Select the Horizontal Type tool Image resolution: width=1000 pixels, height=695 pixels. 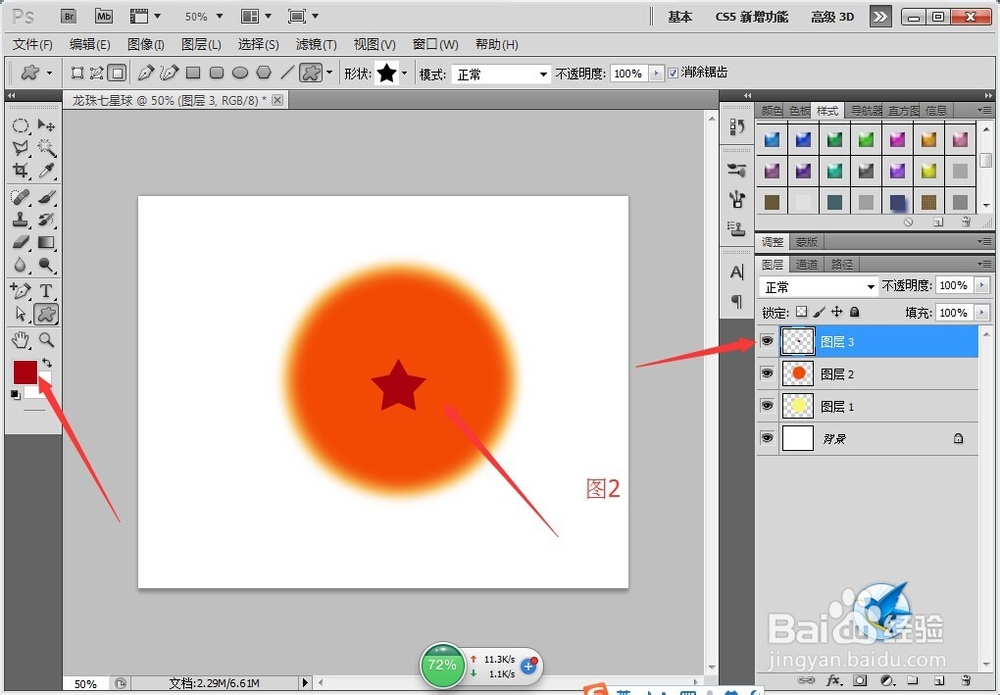[x=46, y=291]
